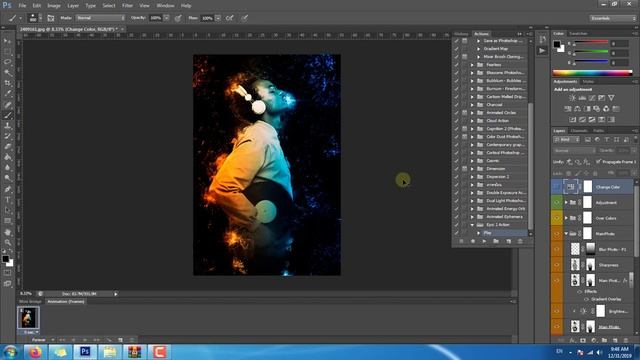This screenshot has width=640, height=360.
Task: Create new group icon in Layers panel
Action: 604,340
